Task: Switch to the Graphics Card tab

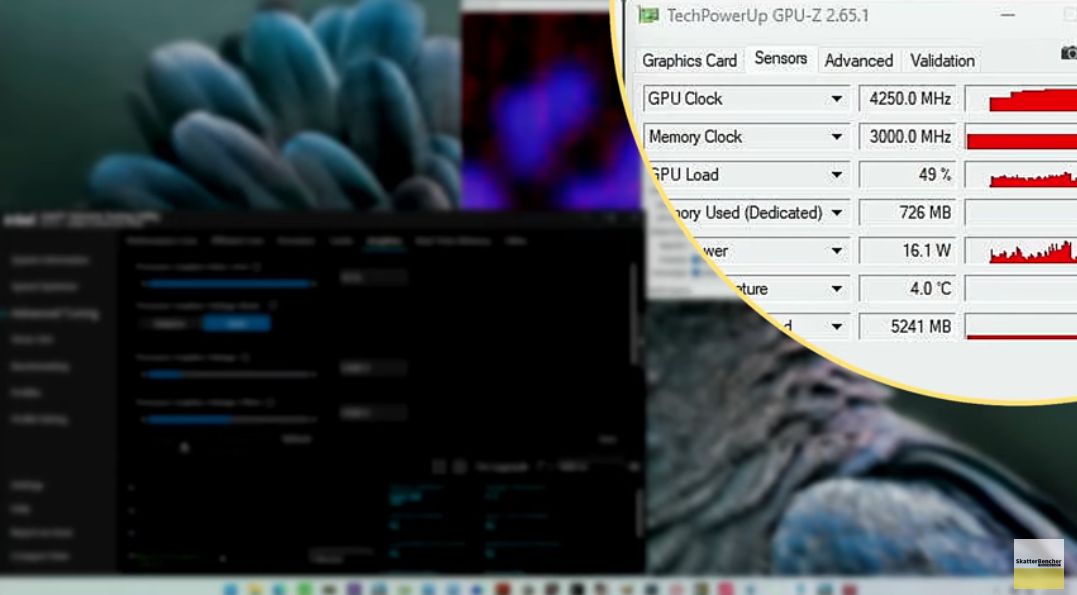Action: [x=690, y=60]
